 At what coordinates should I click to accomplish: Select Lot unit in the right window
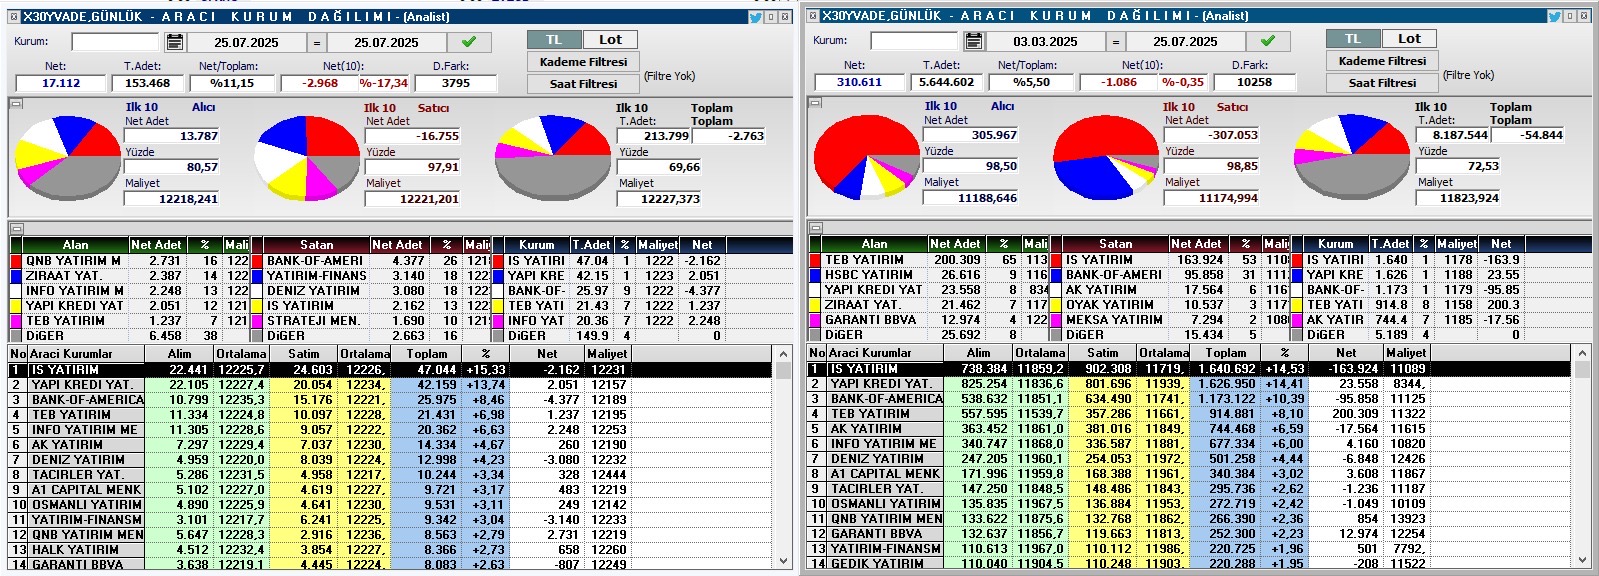point(1409,39)
